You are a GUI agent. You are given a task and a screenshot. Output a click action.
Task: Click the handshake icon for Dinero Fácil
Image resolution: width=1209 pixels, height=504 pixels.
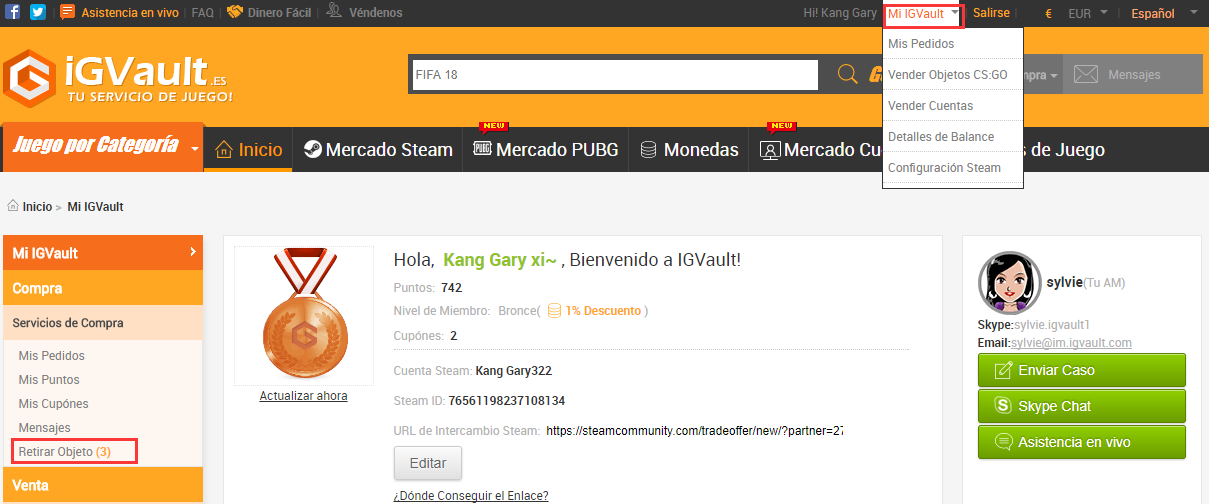[235, 13]
